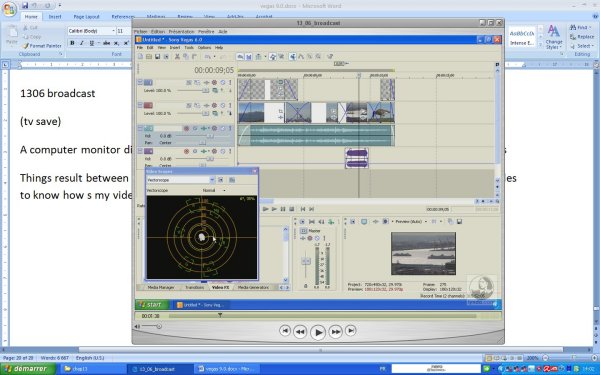600x375 pixels.
Task: Click the scissors Cut icon in Vegas toolbar
Action: (177, 57)
